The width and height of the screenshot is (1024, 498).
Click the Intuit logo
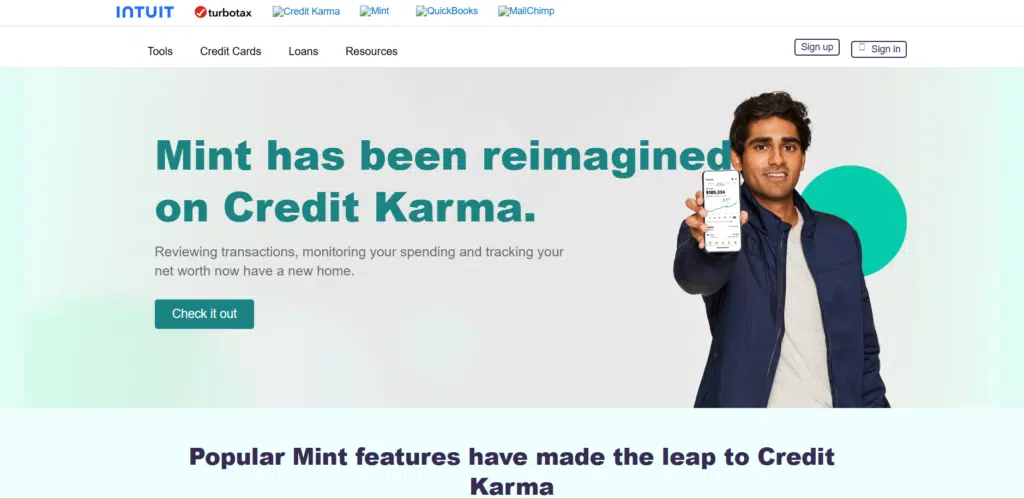[145, 12]
